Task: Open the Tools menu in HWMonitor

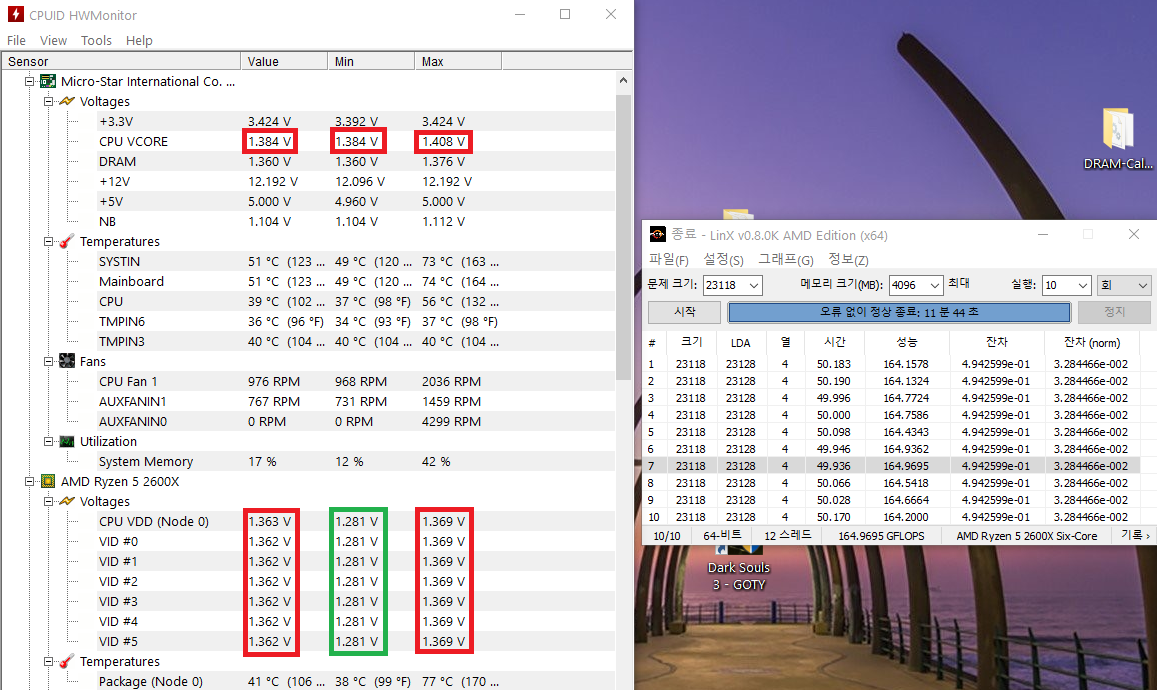Action: 97,41
